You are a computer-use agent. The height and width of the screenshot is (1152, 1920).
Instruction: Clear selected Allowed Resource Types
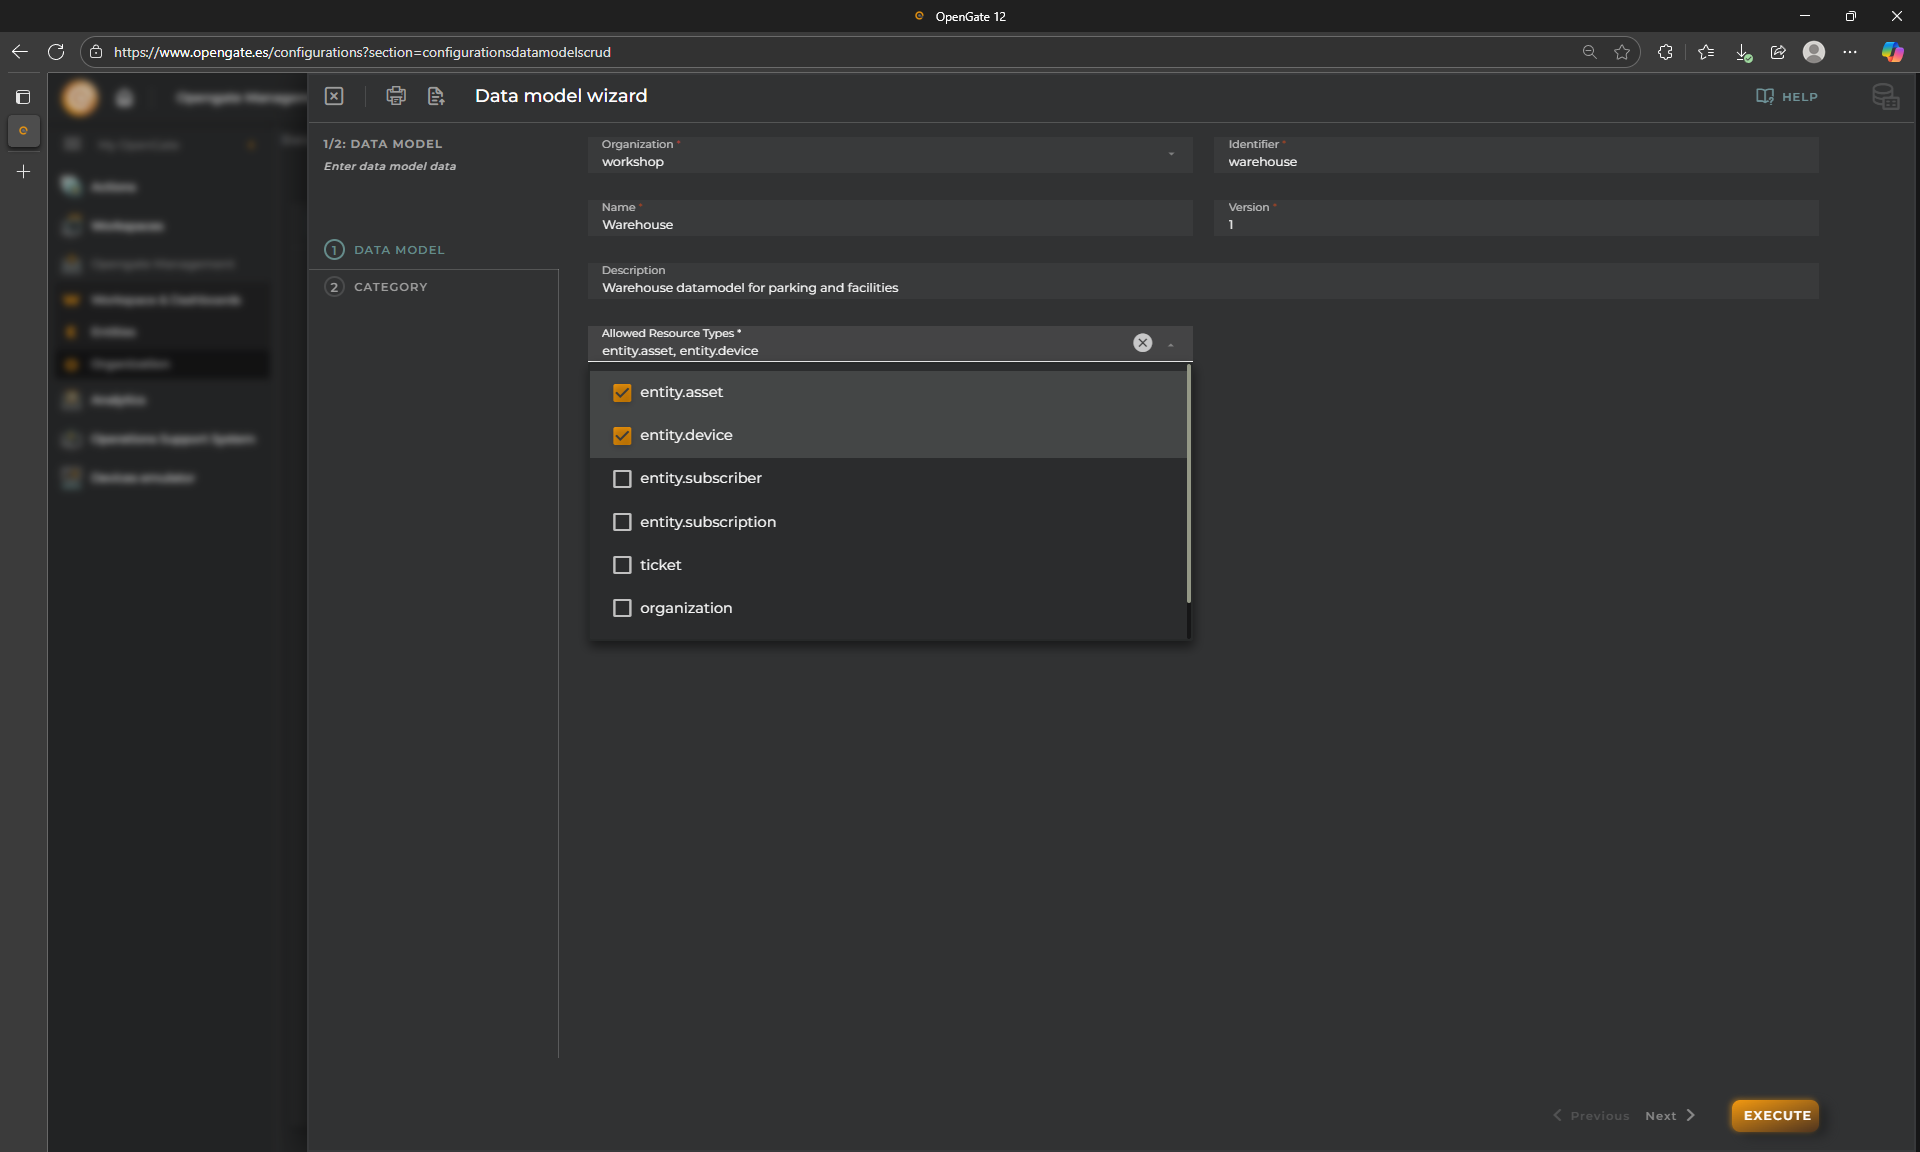click(1142, 343)
